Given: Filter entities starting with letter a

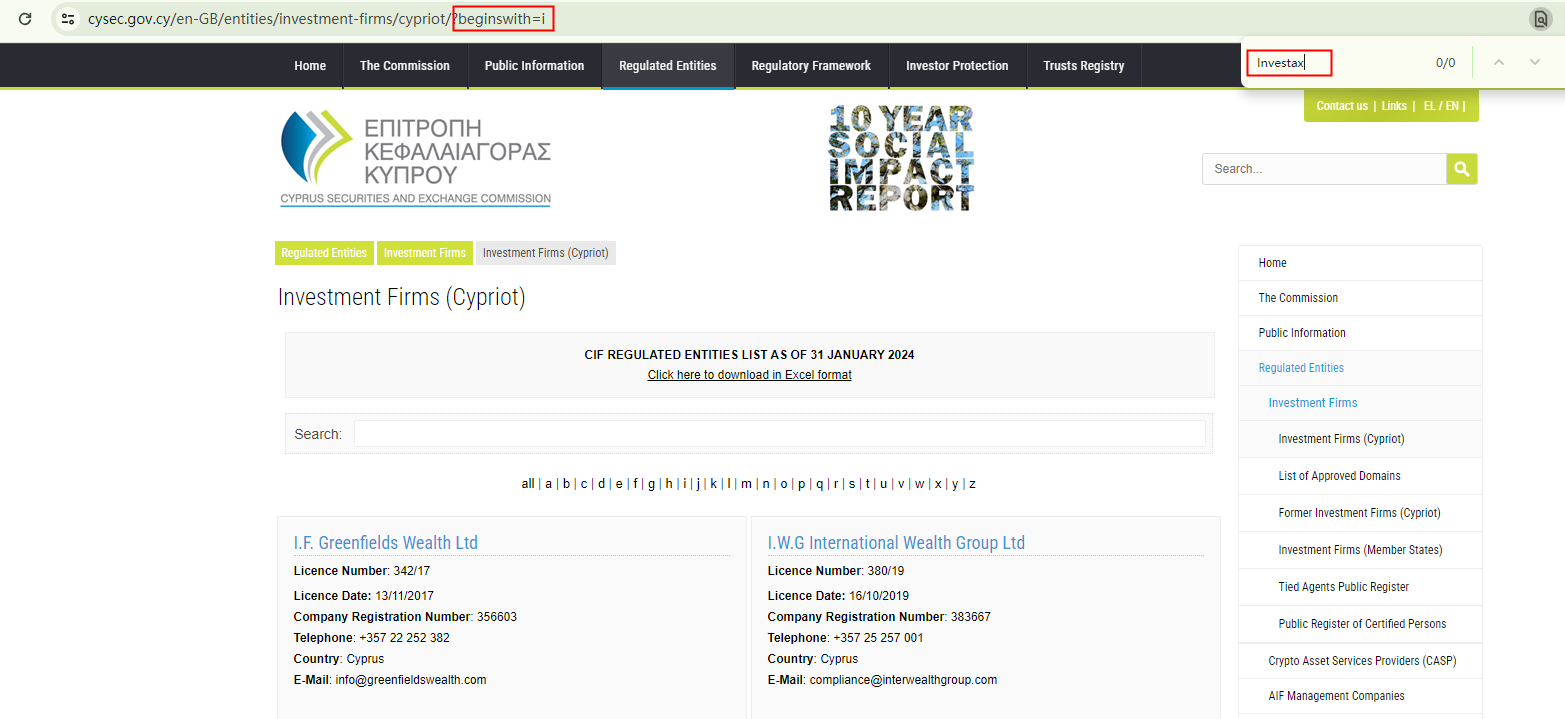Looking at the screenshot, I should tap(548, 484).
